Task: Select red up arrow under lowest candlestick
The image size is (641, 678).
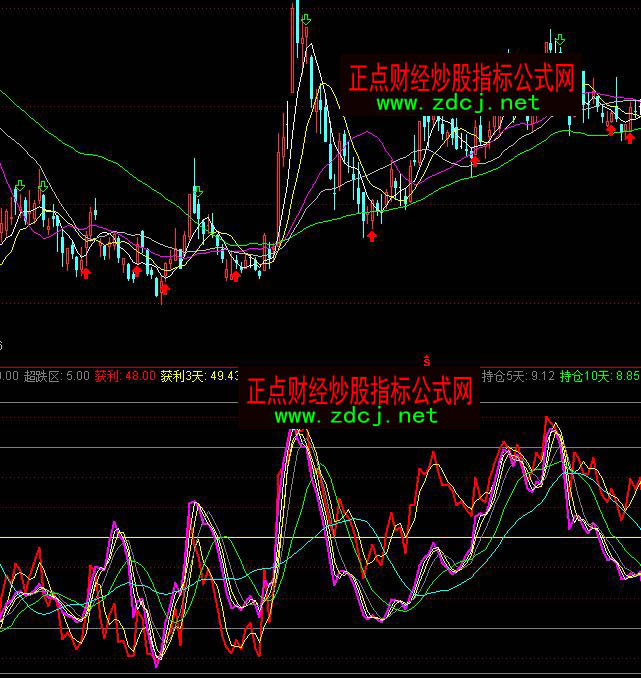Action: [164, 289]
